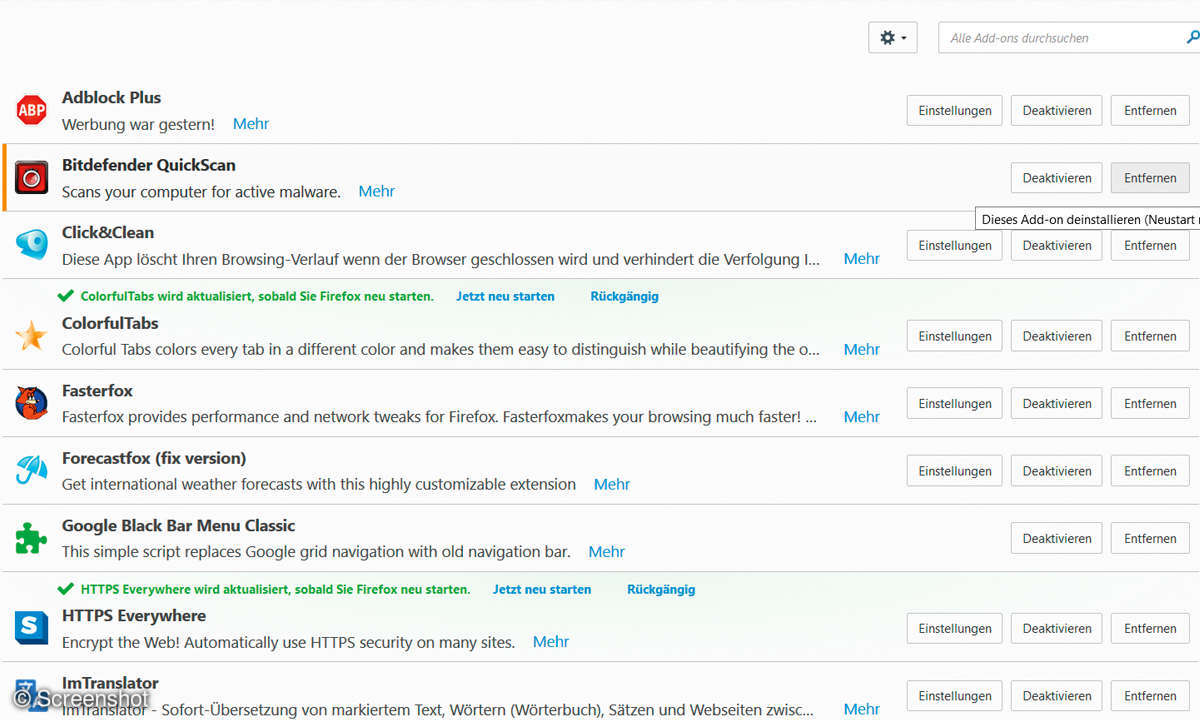
Task: Entfernen the Click&Clean add-on
Action: 1150,245
